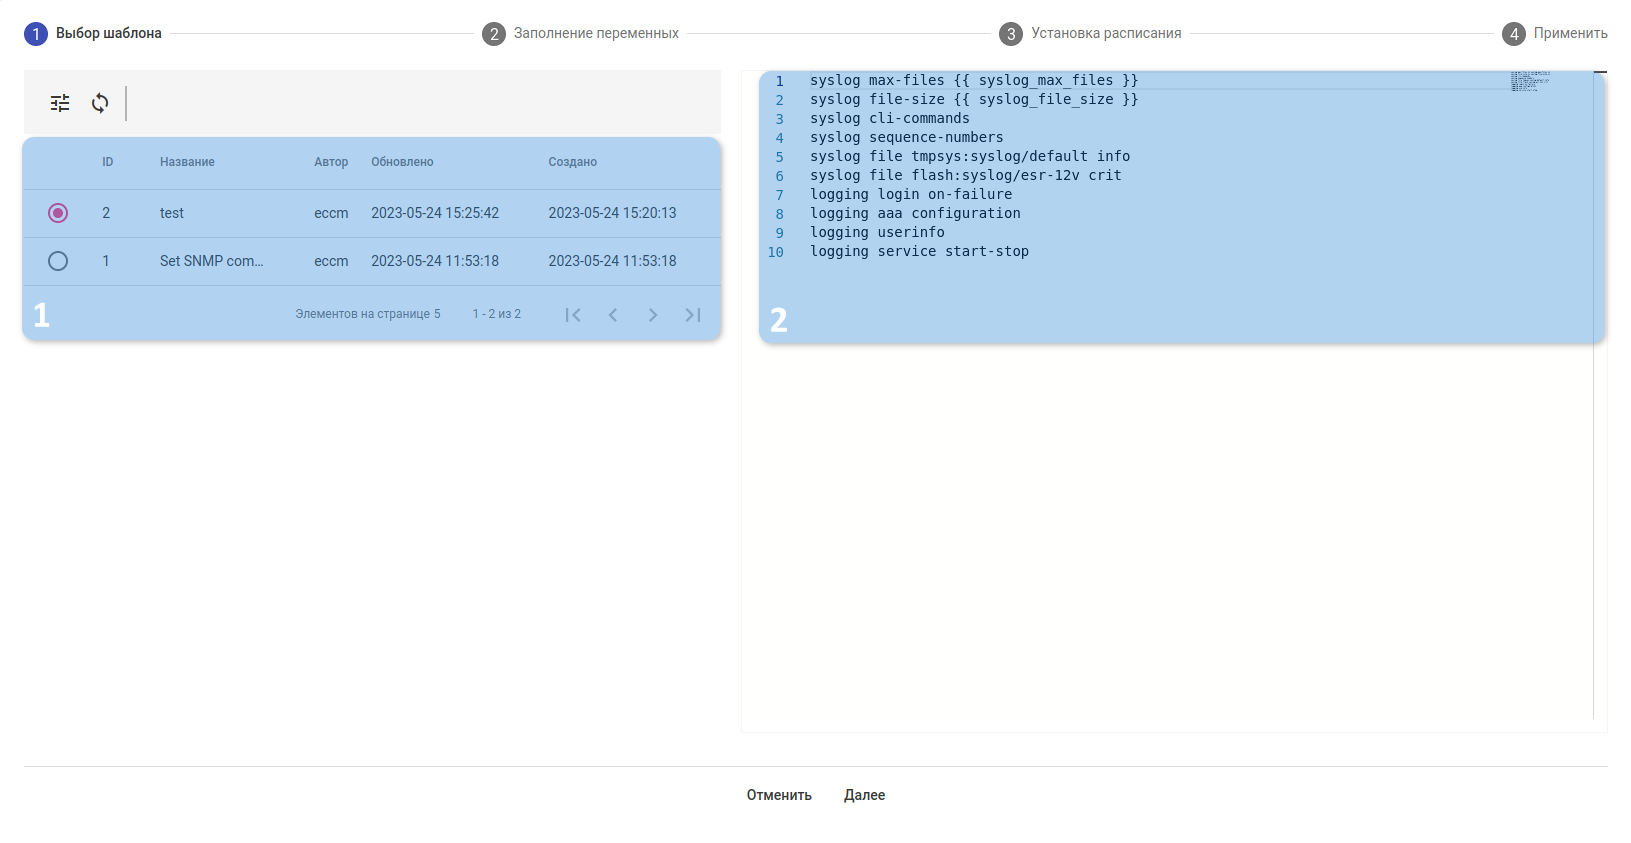Sort table by 'Название' column header

coord(187,162)
